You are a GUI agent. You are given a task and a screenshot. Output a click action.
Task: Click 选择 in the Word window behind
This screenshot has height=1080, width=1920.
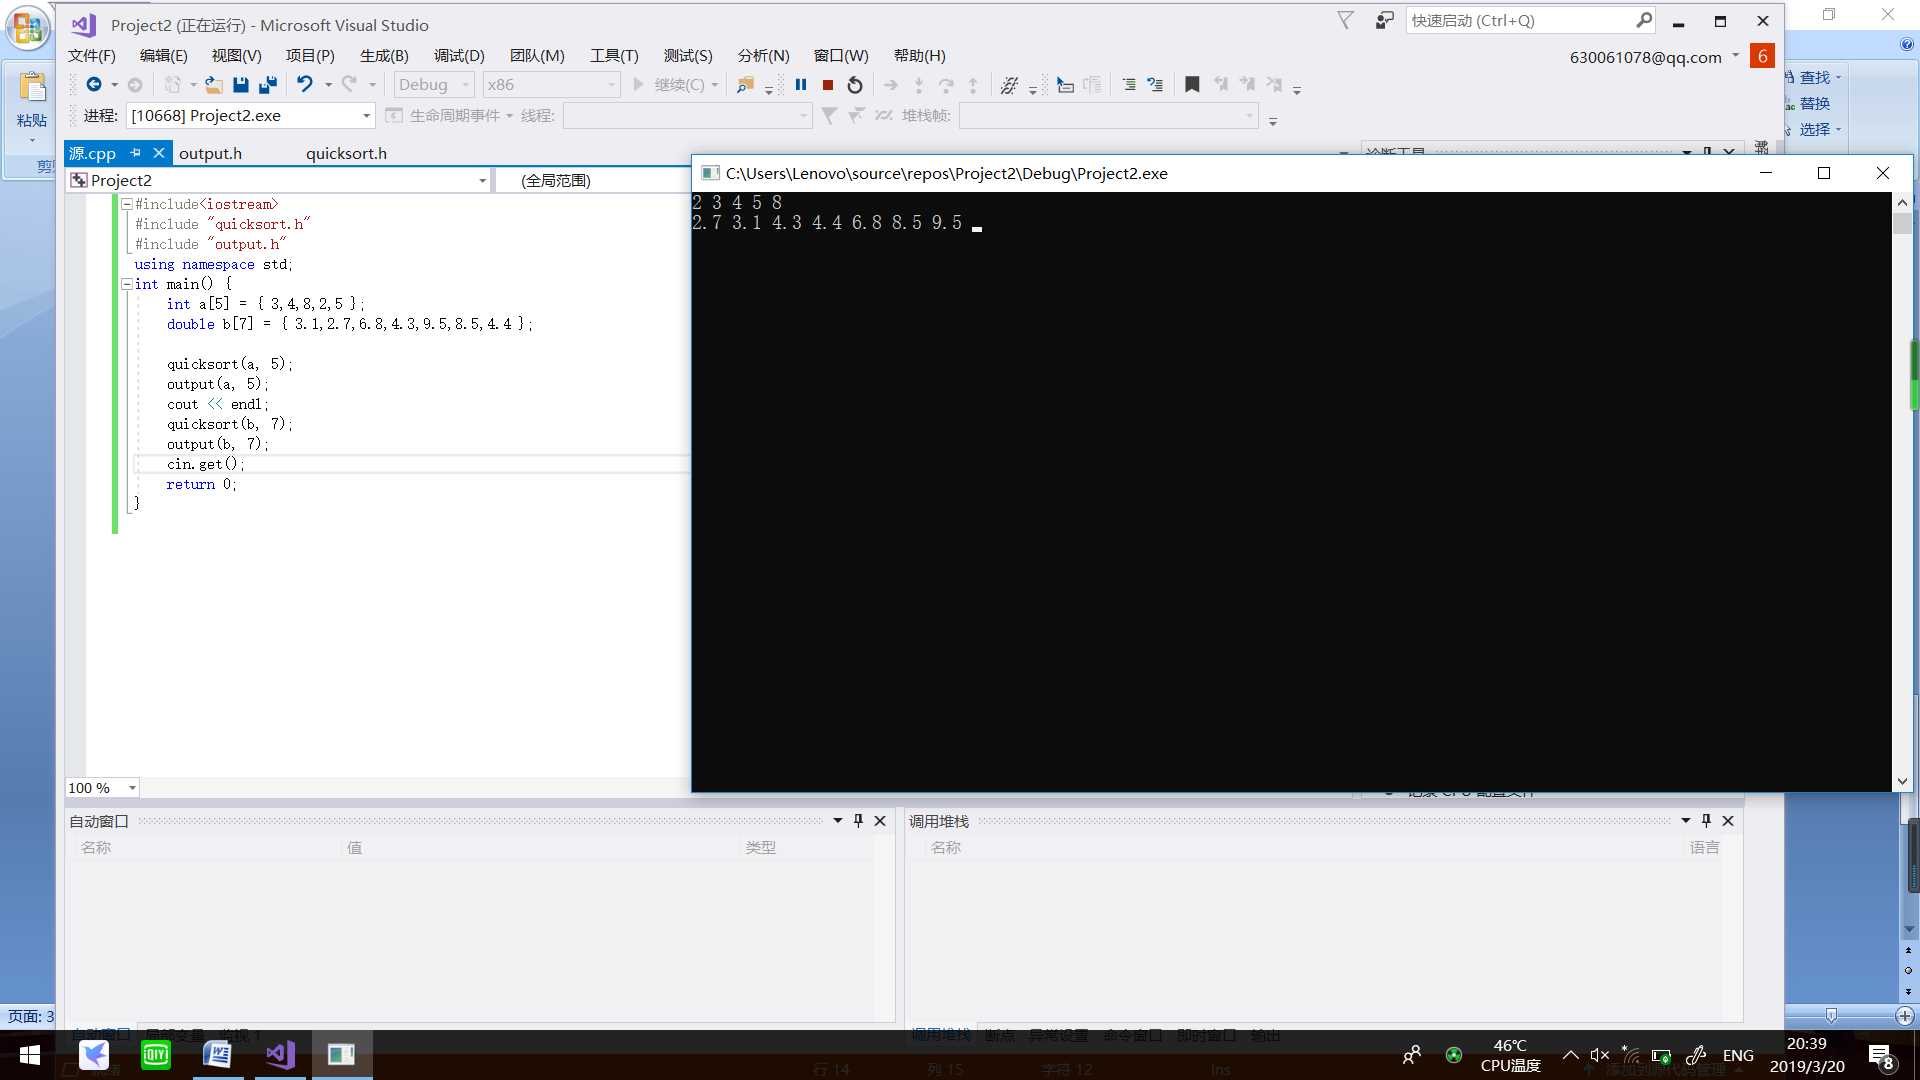click(1814, 129)
